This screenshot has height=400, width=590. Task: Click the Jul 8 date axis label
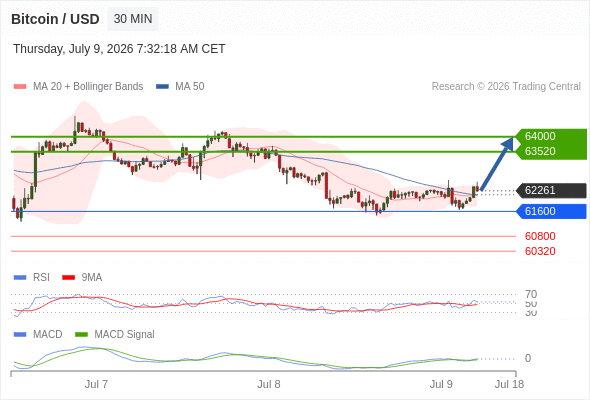coord(269,384)
